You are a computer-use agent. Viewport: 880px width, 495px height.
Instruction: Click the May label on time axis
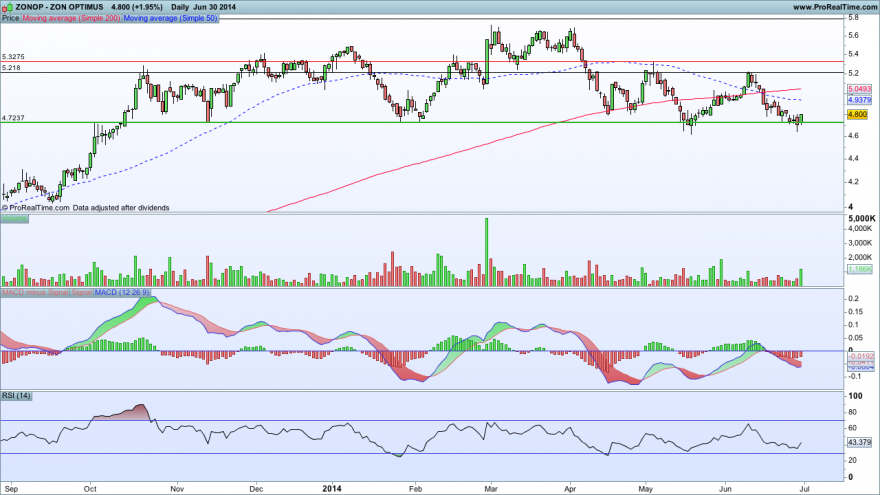pos(646,489)
